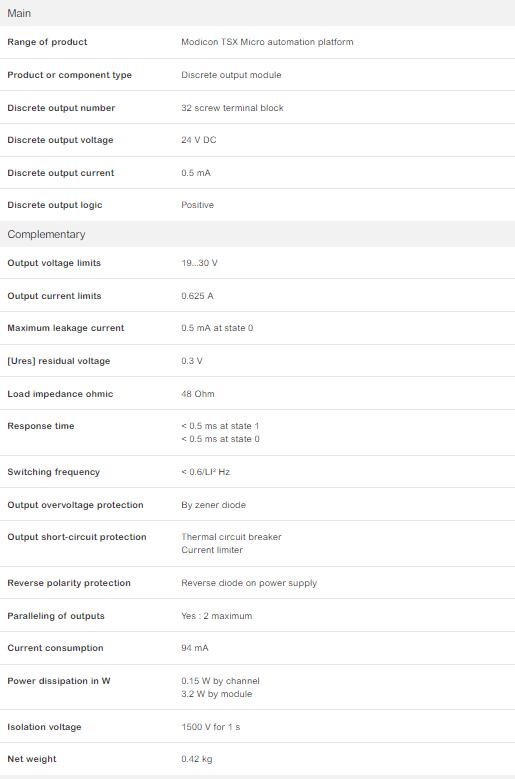Click the 48 Ohm load impedance value
Image resolution: width=515 pixels, height=779 pixels.
coord(198,394)
